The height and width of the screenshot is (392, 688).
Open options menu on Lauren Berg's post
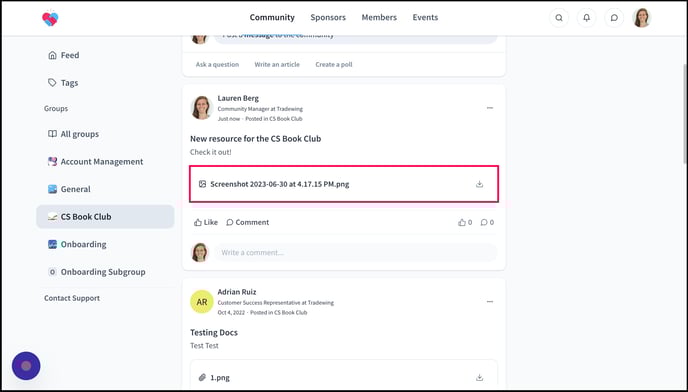point(490,108)
